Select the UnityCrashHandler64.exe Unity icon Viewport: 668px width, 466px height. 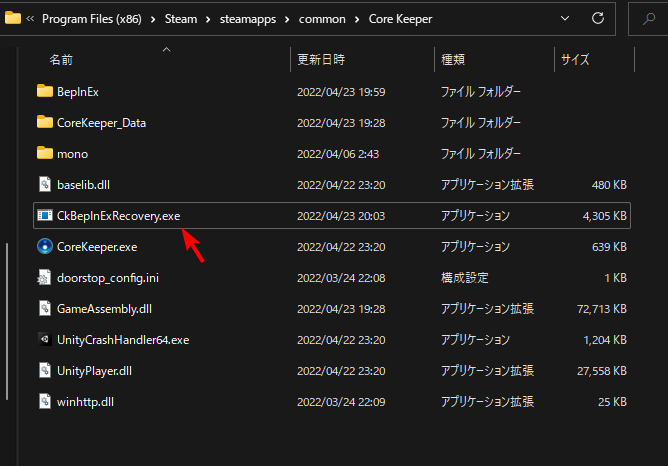pyautogui.click(x=45, y=339)
